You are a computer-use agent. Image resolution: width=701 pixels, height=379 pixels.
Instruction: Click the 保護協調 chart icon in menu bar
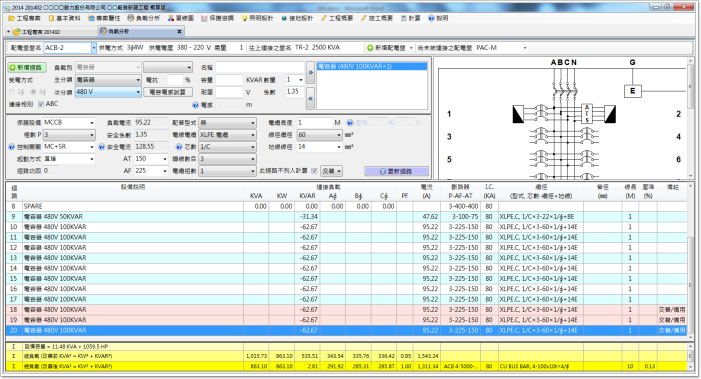pyautogui.click(x=204, y=18)
